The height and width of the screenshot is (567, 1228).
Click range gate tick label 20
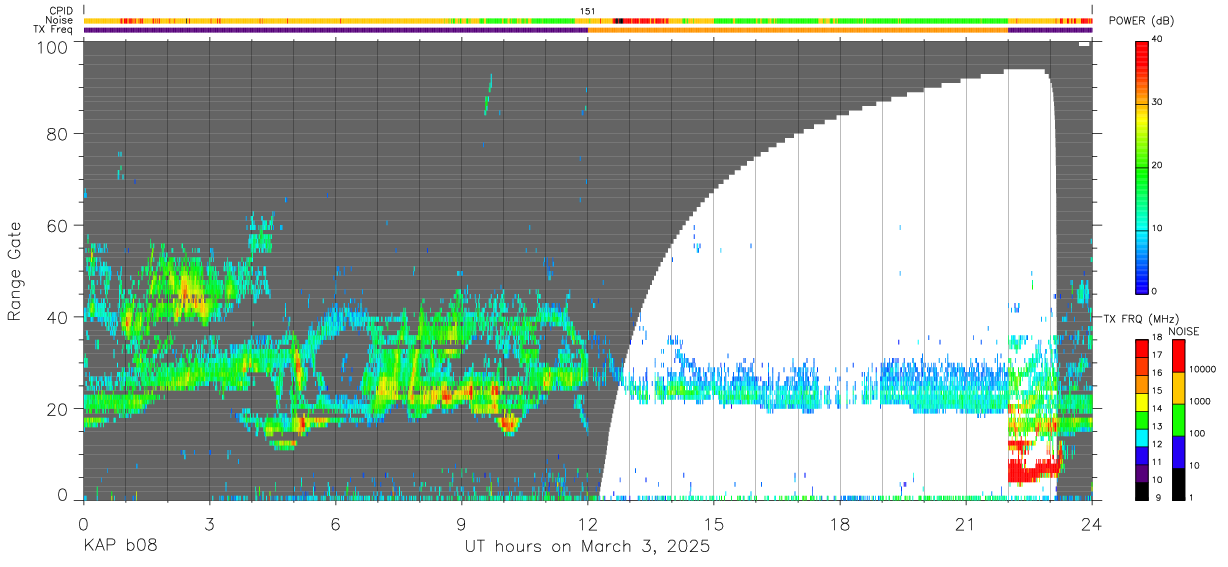57,409
